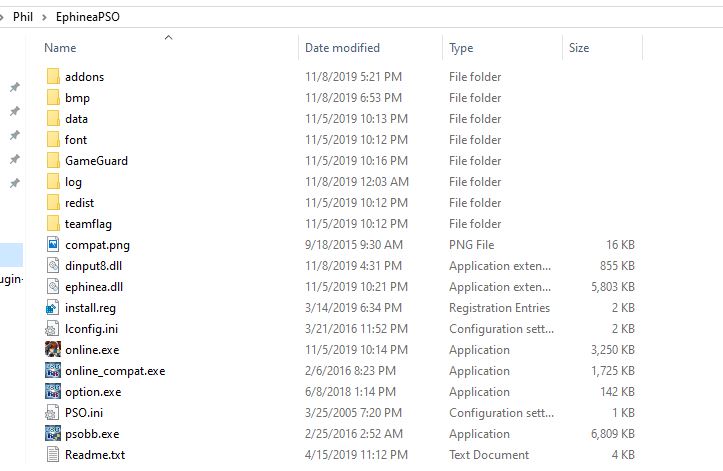This screenshot has width=723, height=471.
Task: Click the 142 KB size value
Action: pyautogui.click(x=617, y=392)
